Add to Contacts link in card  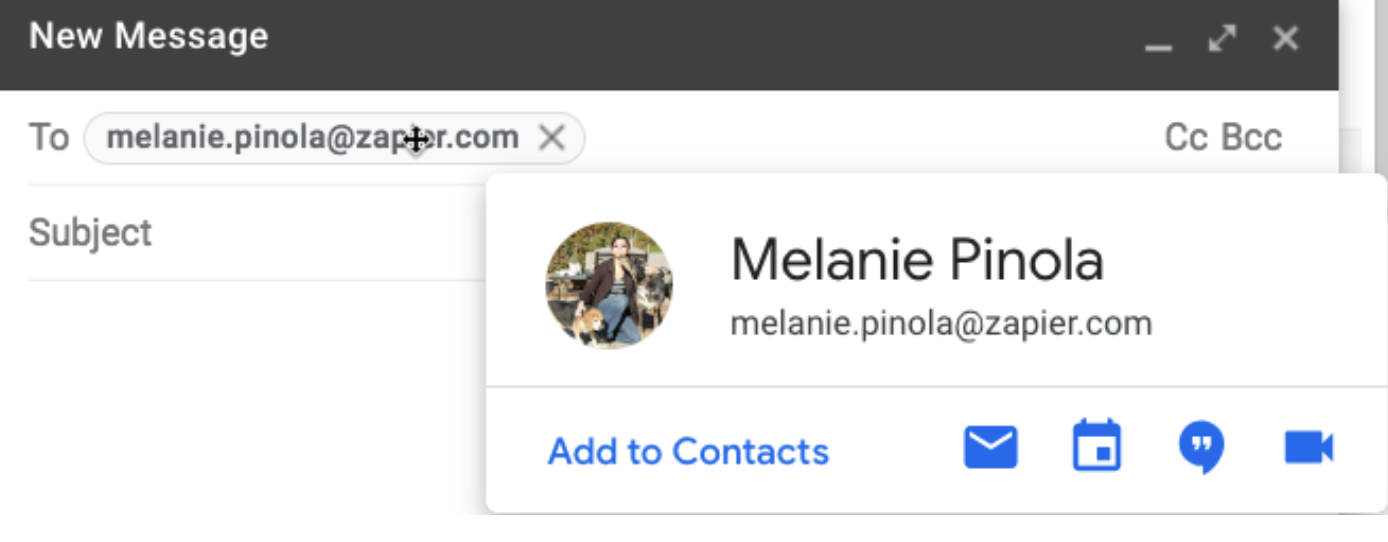point(688,452)
